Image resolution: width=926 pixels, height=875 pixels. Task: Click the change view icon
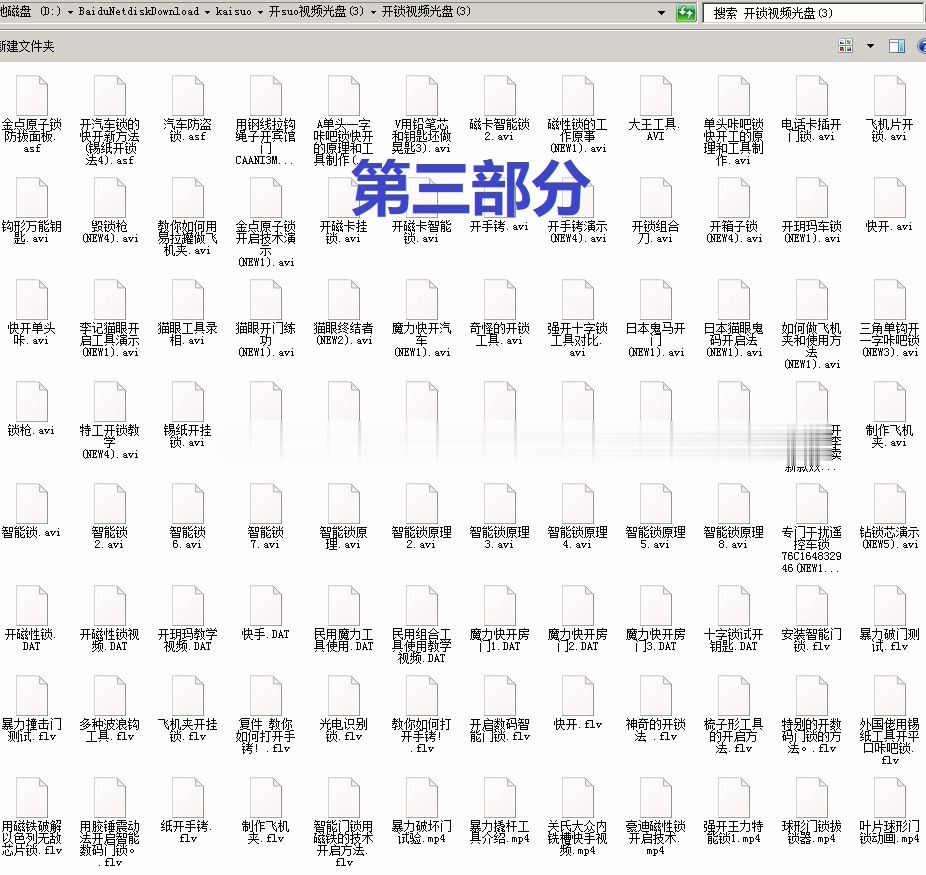pos(846,46)
